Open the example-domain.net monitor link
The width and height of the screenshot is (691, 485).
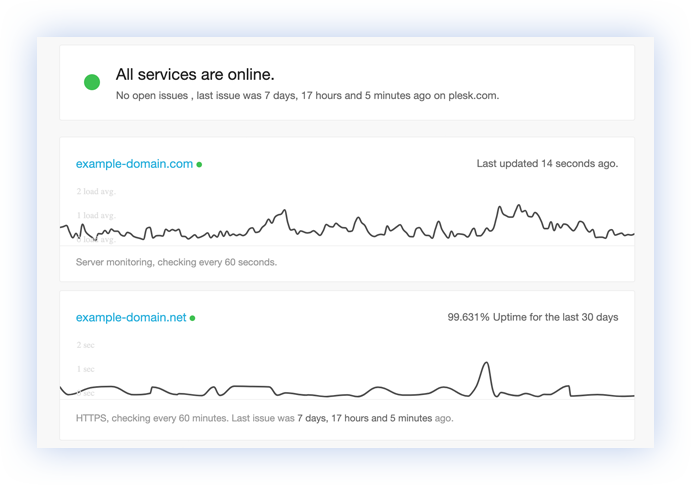pos(131,318)
